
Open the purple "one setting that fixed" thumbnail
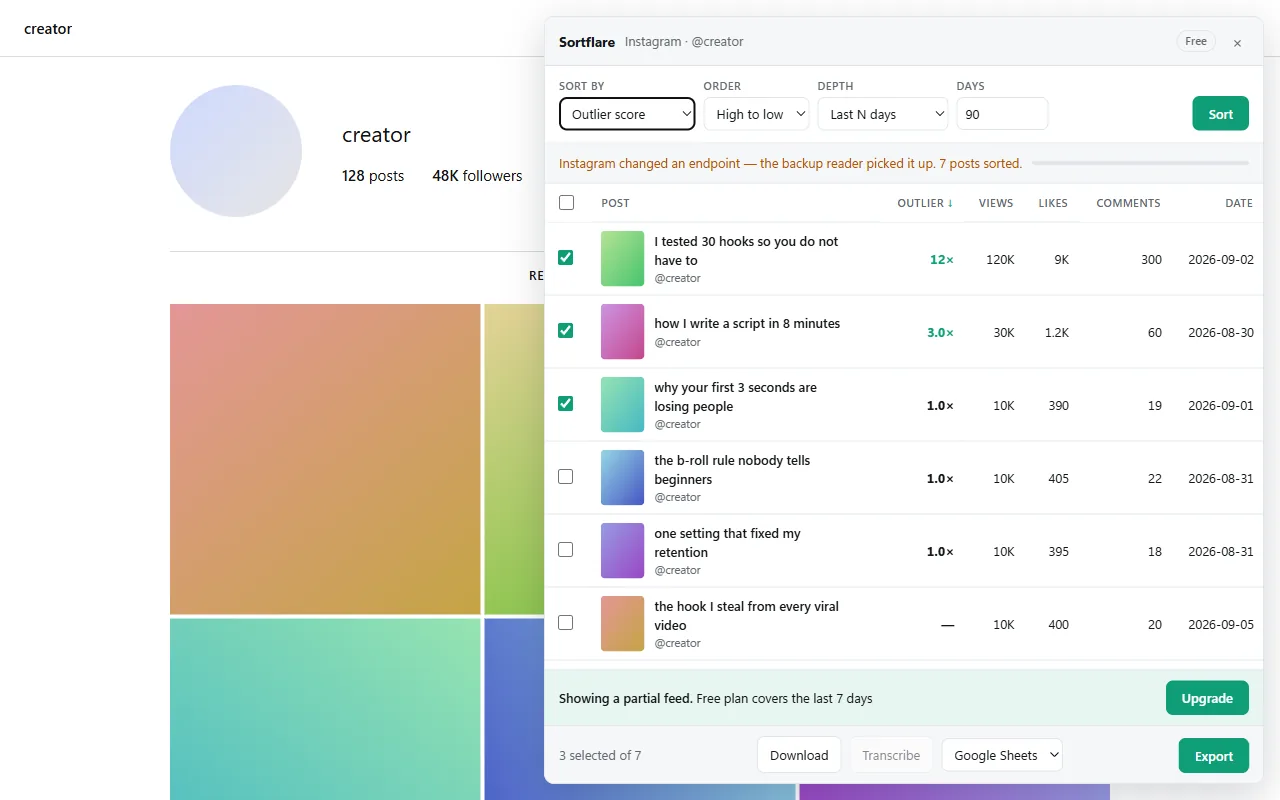pos(622,551)
